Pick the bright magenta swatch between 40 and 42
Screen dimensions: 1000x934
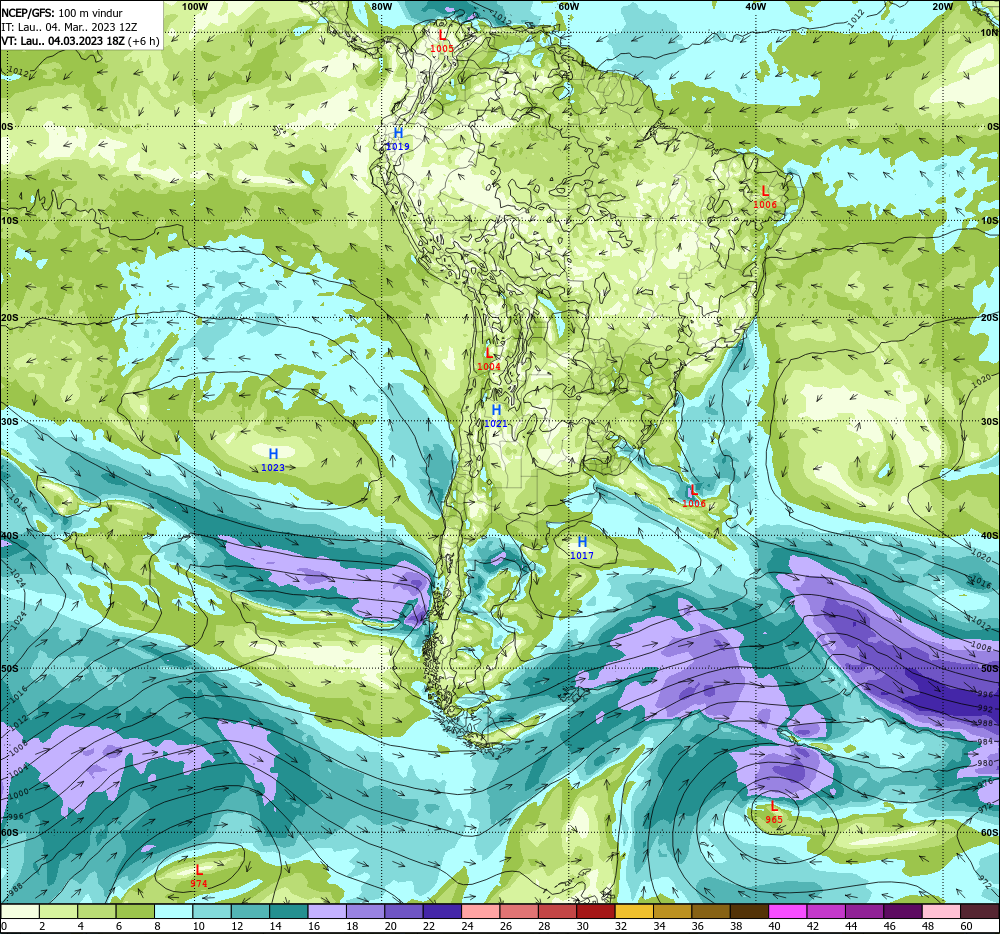click(x=788, y=911)
